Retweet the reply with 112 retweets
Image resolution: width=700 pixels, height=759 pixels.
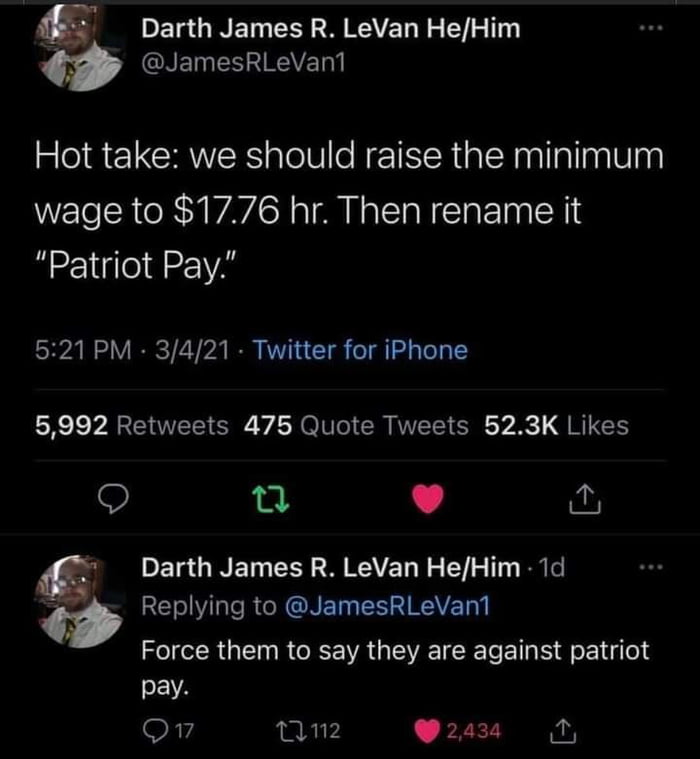[307, 730]
